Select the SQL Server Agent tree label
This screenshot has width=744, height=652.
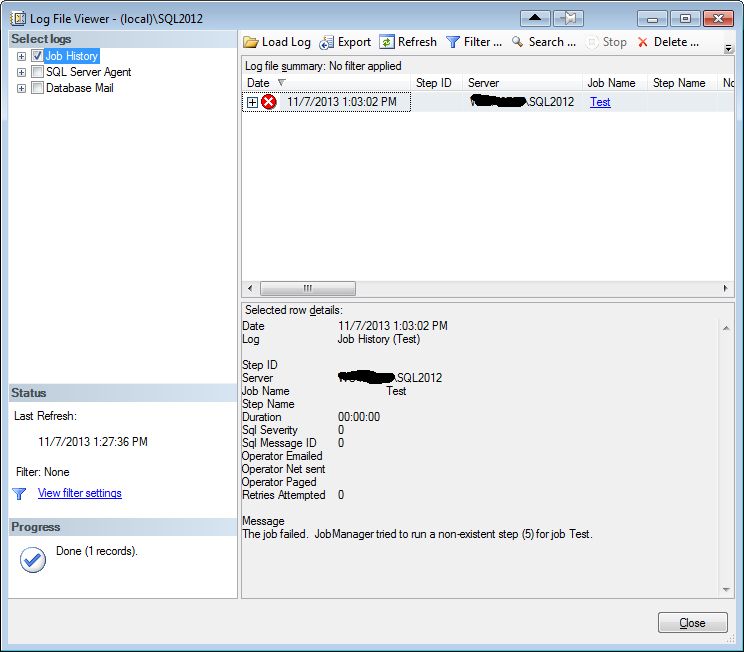[88, 72]
